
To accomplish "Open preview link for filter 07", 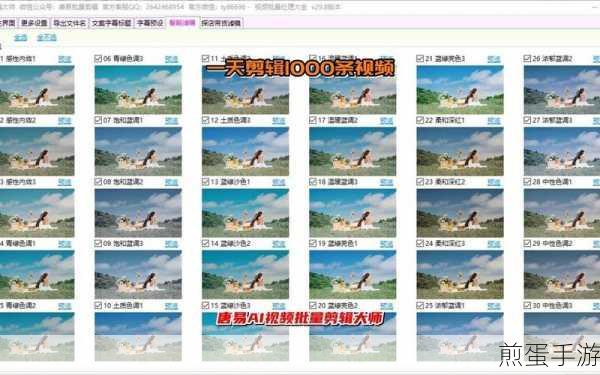I will click(x=171, y=121).
